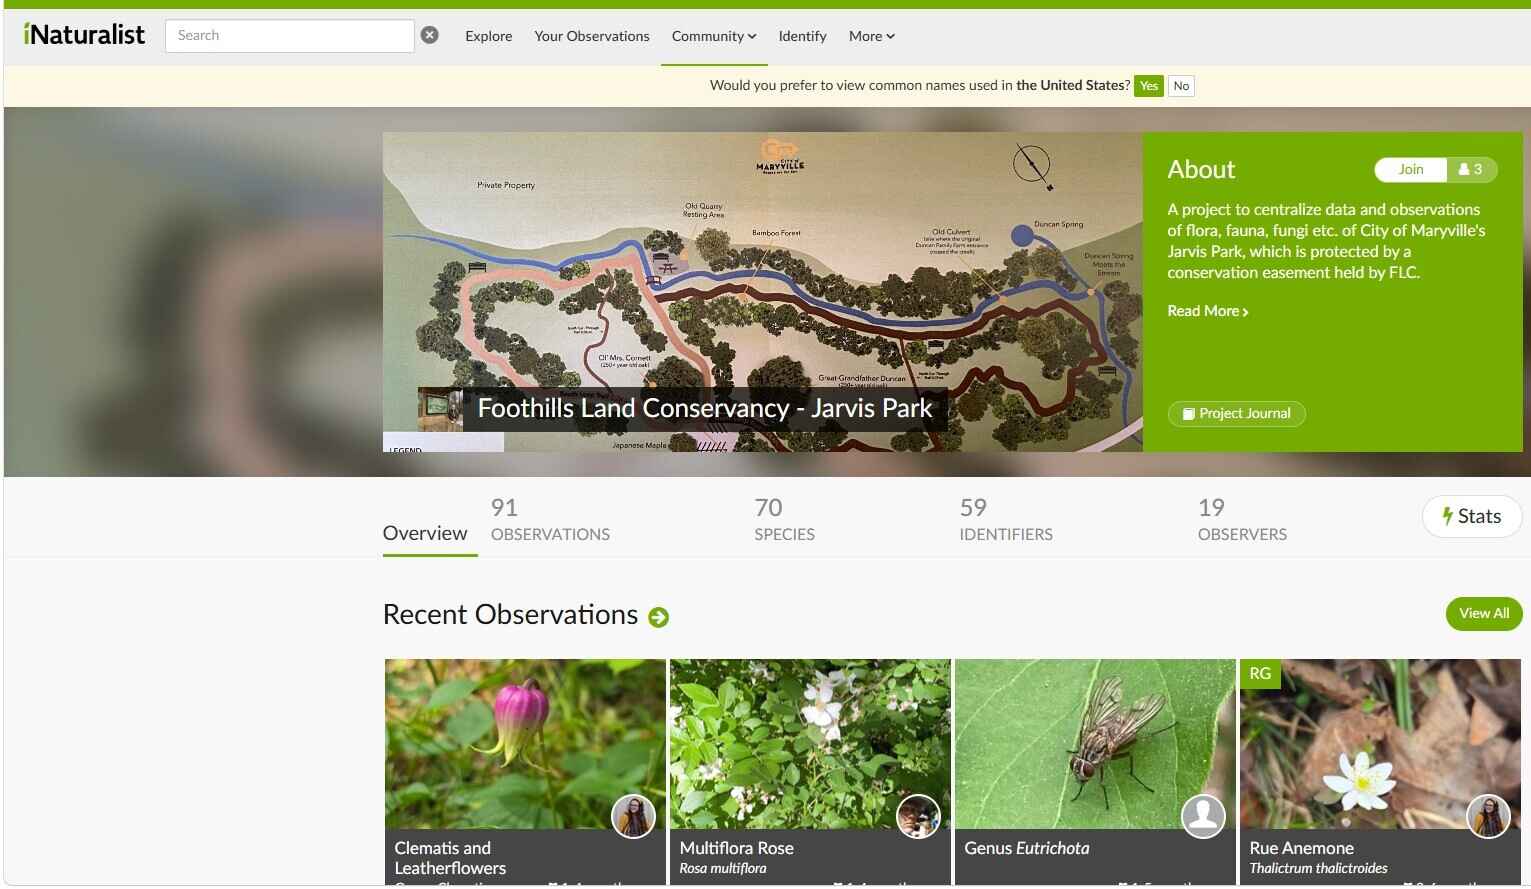Click the RG research grade badge
The image size is (1531, 889).
point(1260,673)
